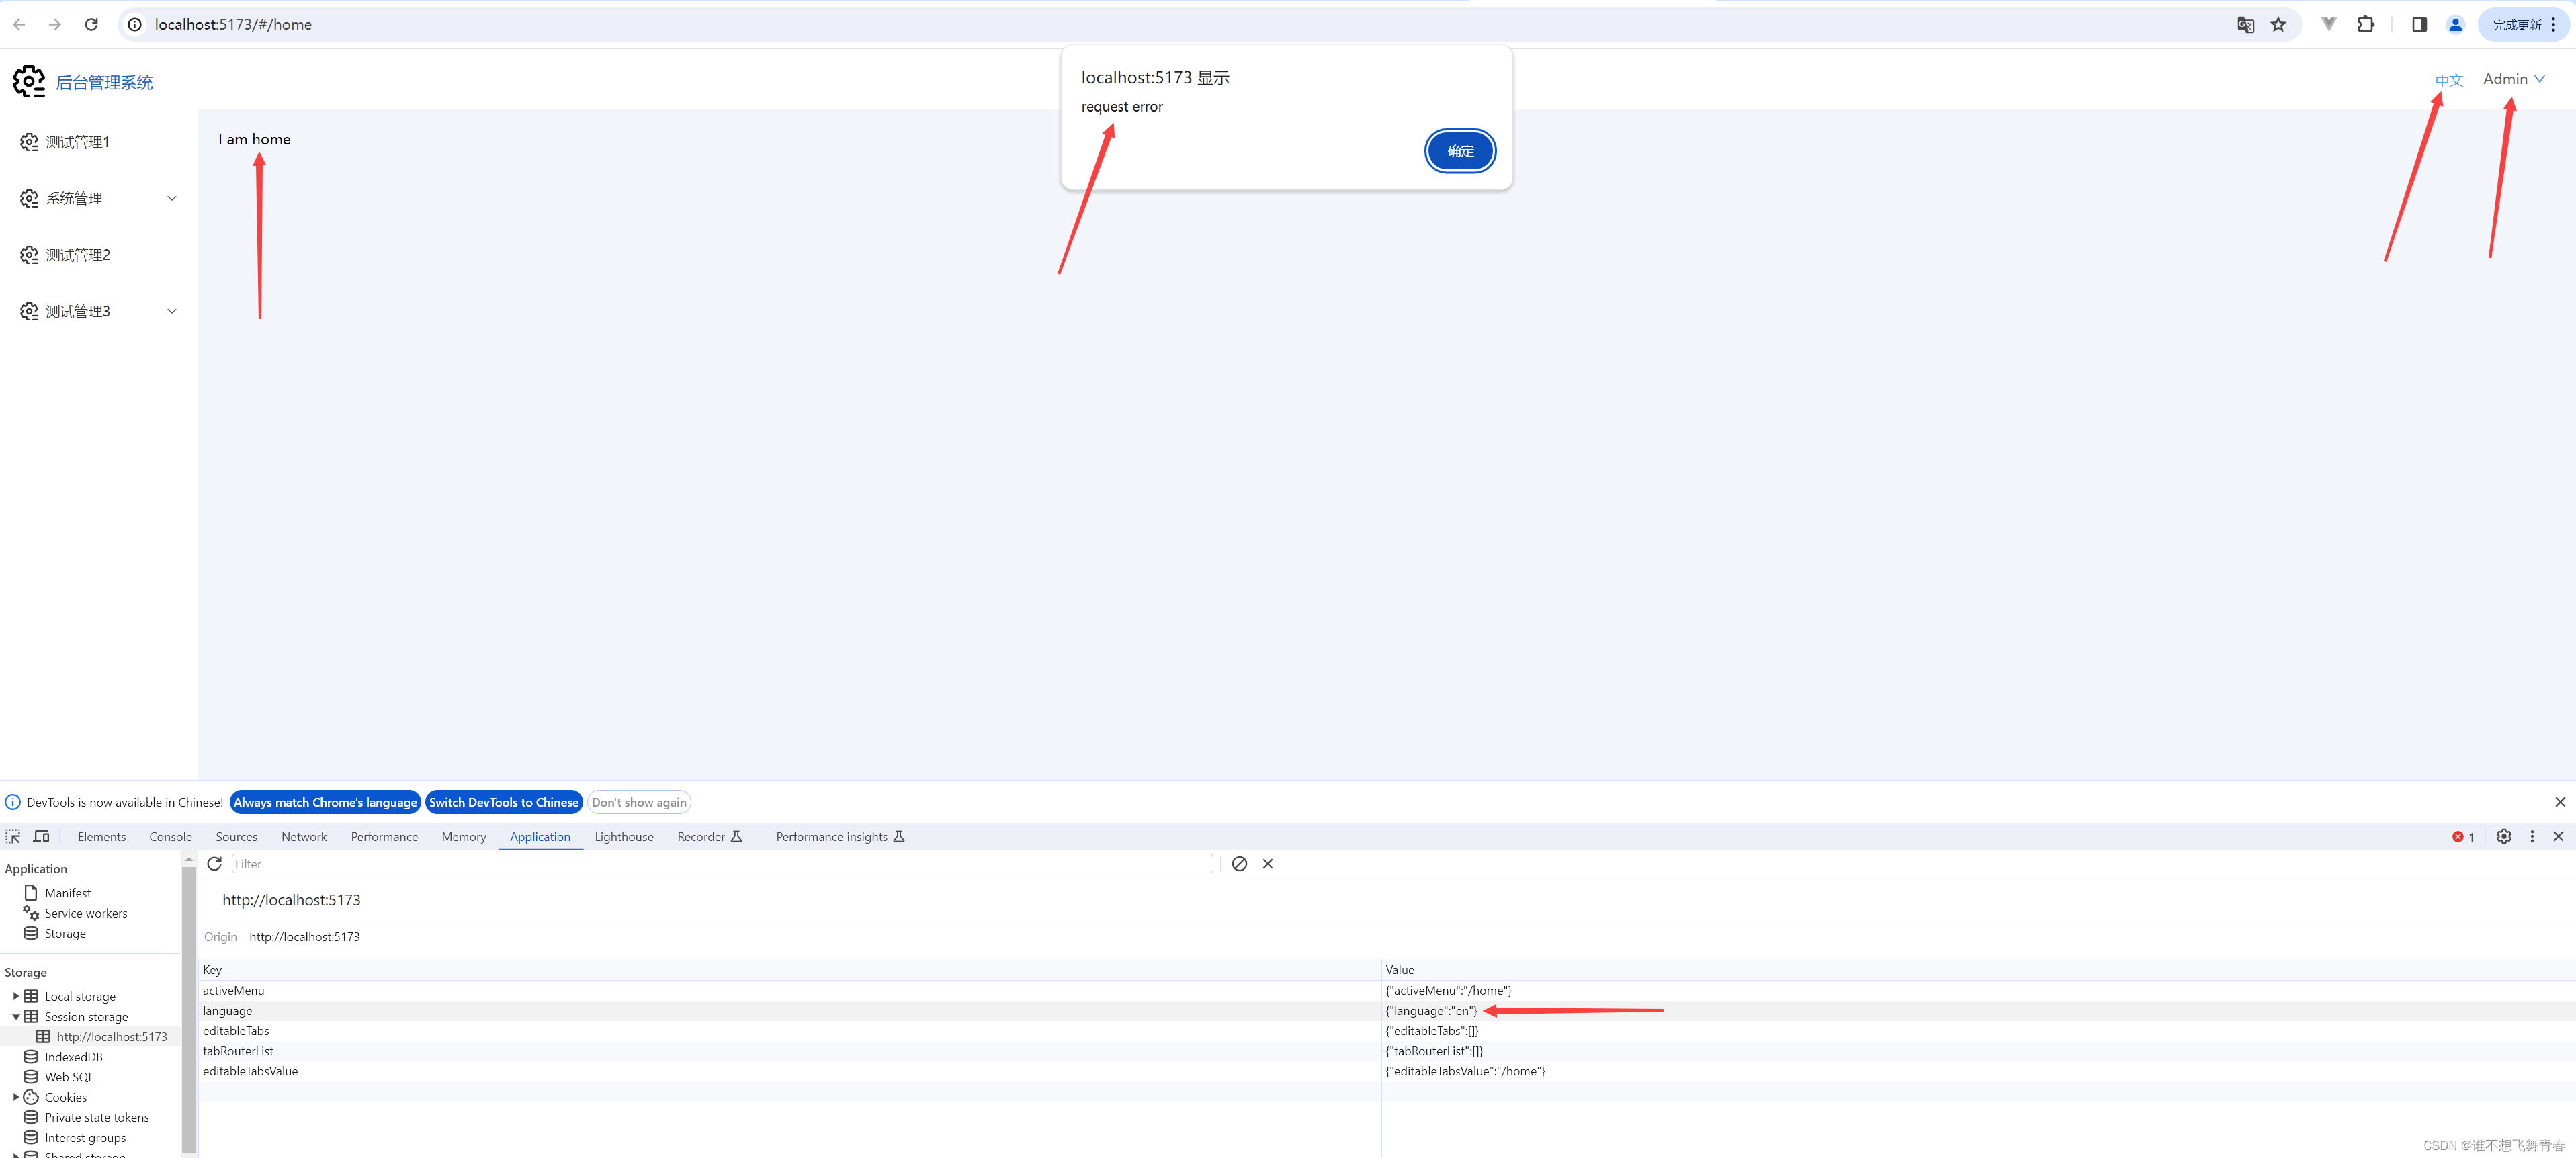Toggle the device toolbar icon
2576x1158 pixels.
click(x=41, y=836)
